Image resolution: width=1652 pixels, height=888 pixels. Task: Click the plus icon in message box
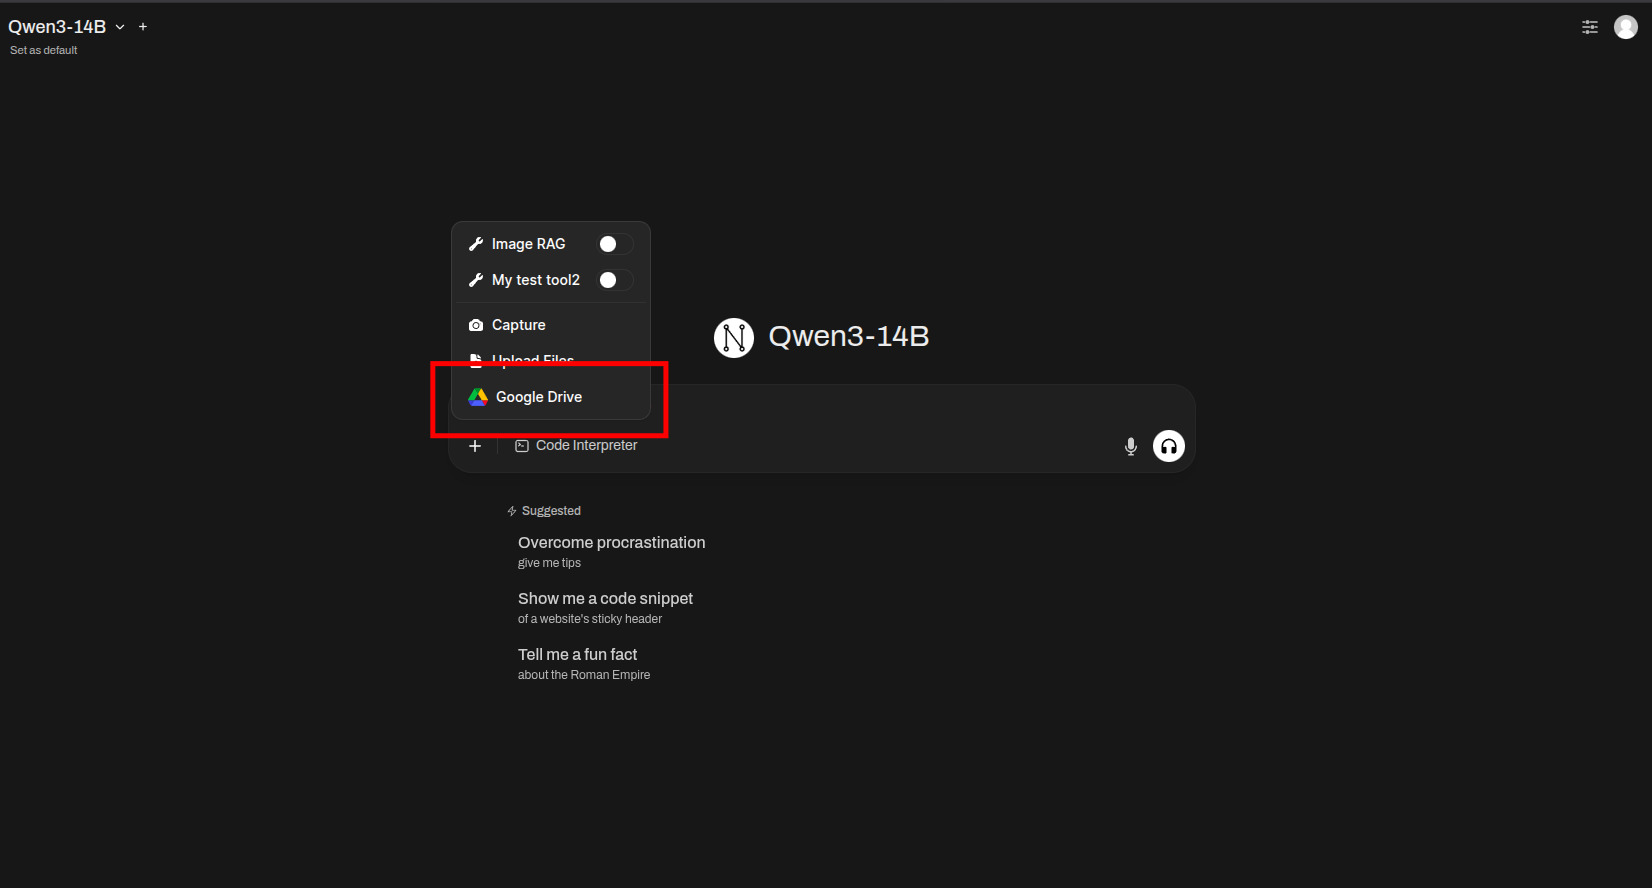tap(475, 446)
